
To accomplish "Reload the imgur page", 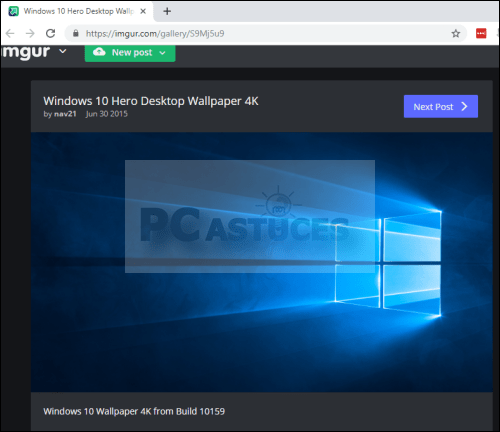I will (x=50, y=33).
